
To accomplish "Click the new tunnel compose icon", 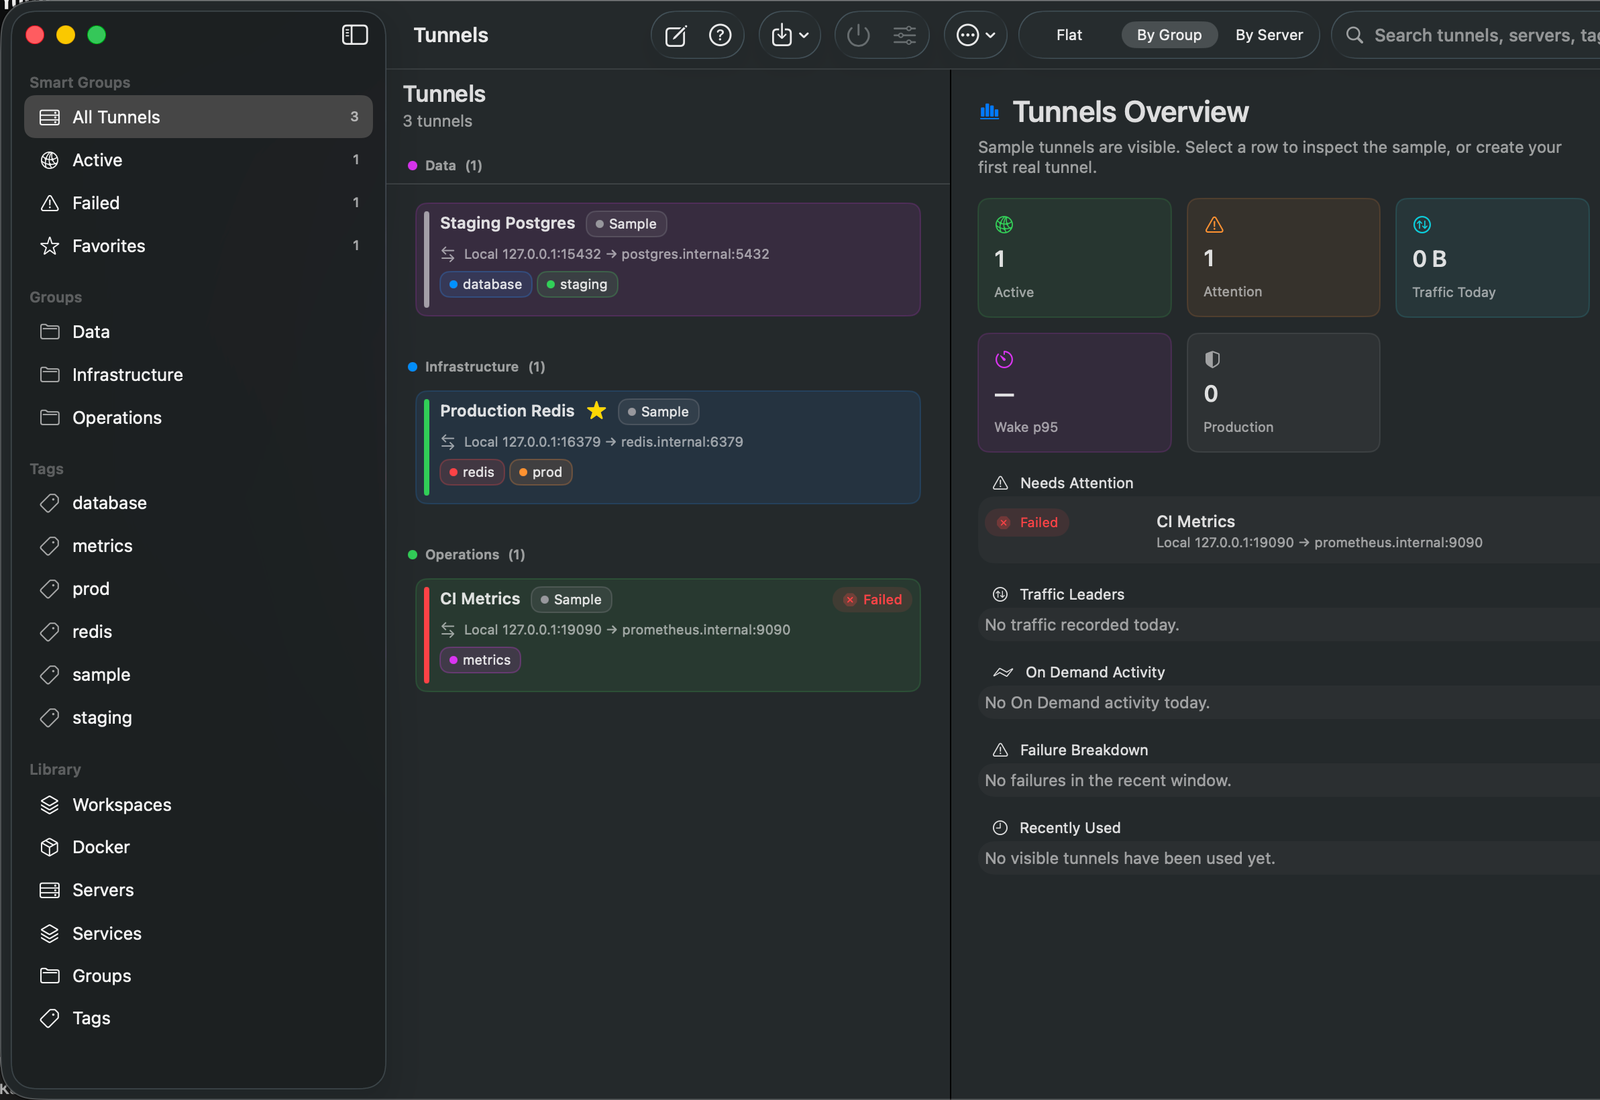I will [676, 36].
